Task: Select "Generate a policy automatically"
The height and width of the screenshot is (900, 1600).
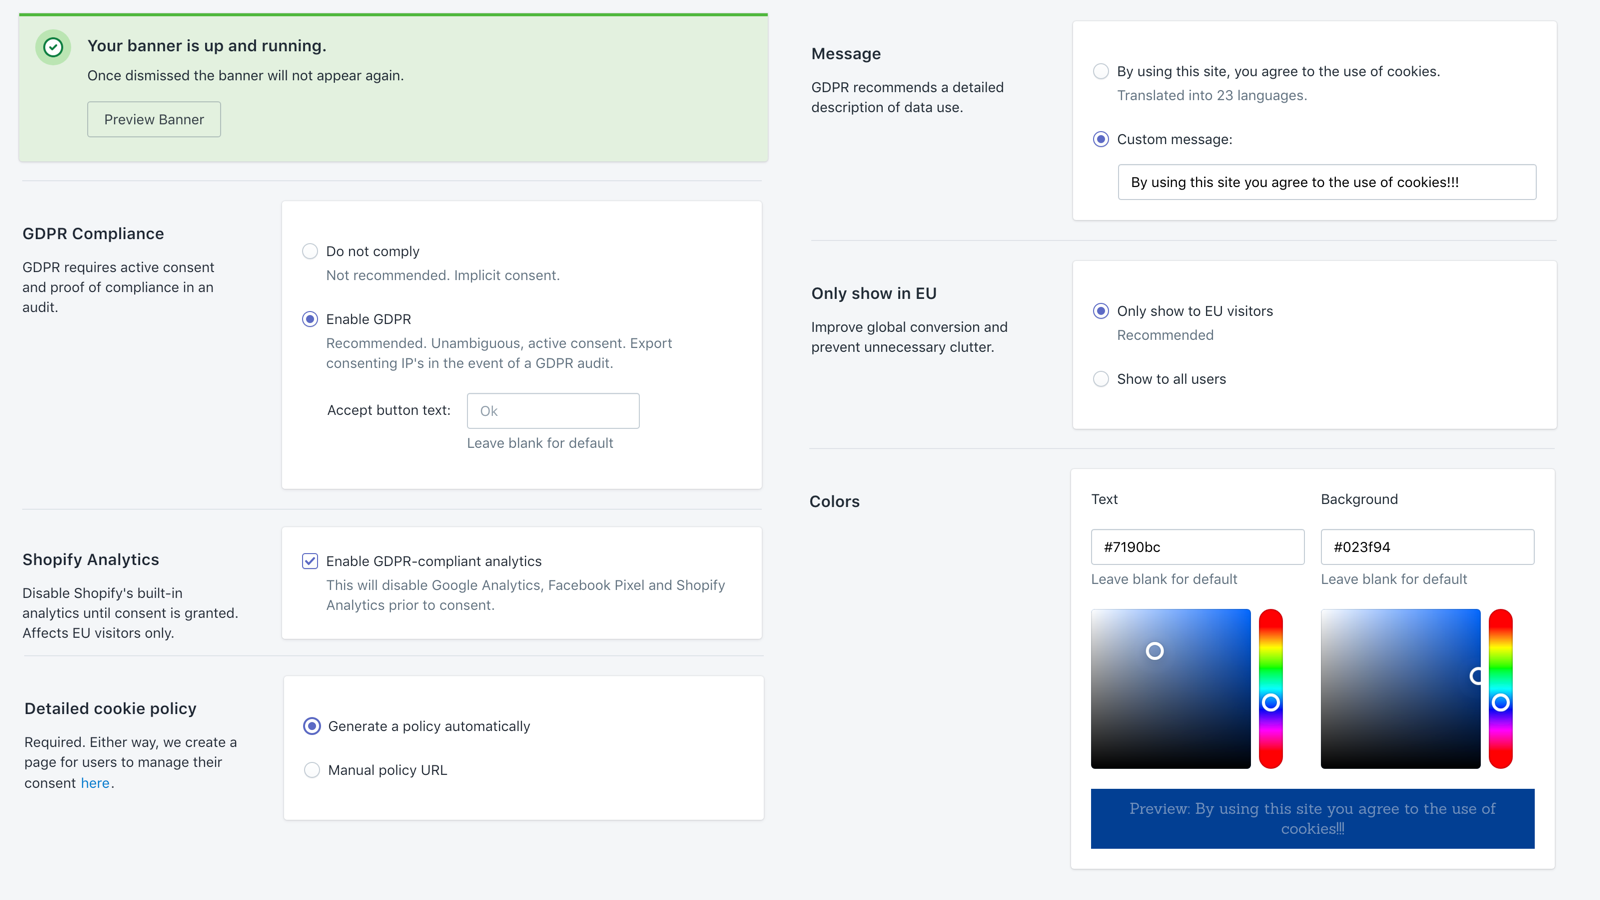Action: tap(311, 726)
